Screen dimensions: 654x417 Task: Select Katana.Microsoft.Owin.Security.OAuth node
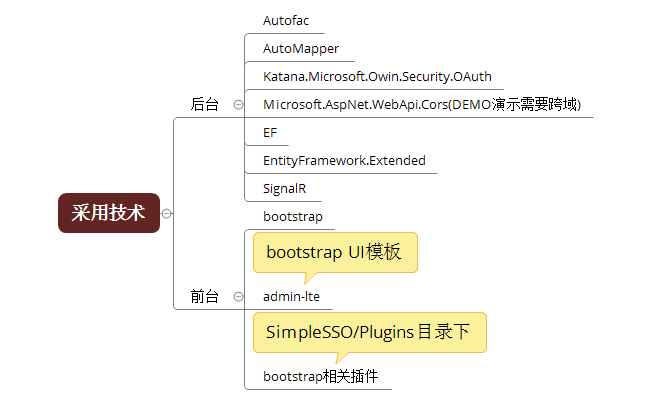click(x=377, y=76)
